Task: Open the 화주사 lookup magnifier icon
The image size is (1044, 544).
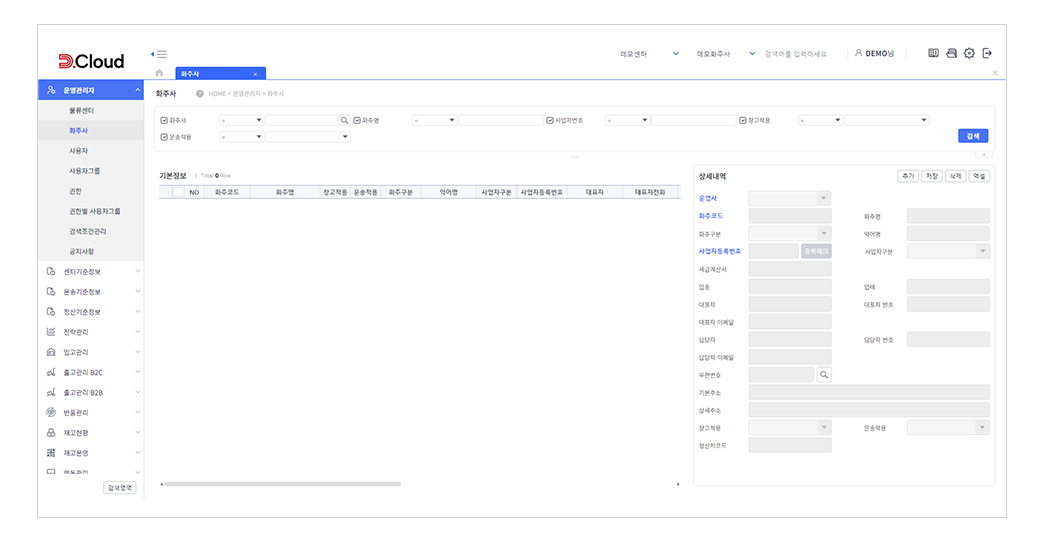Action: (x=344, y=121)
